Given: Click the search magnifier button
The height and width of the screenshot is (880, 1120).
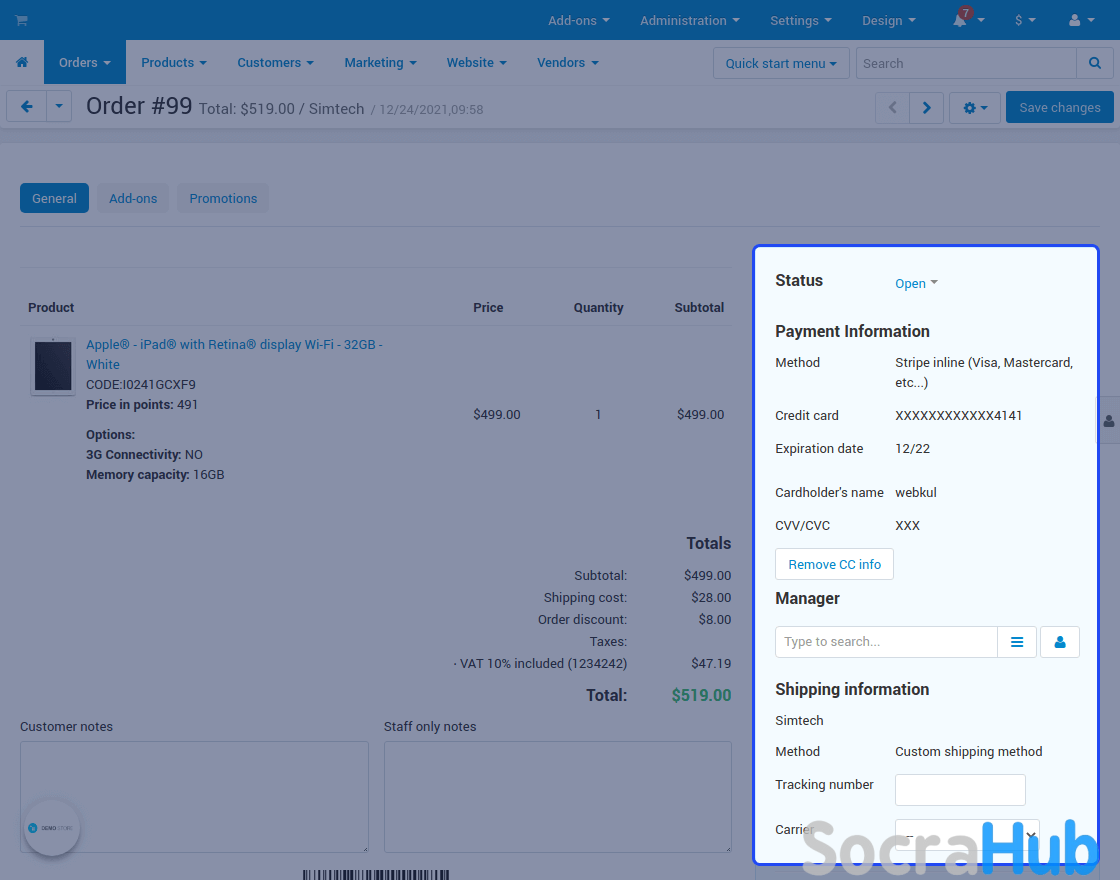Looking at the screenshot, I should (x=1094, y=63).
